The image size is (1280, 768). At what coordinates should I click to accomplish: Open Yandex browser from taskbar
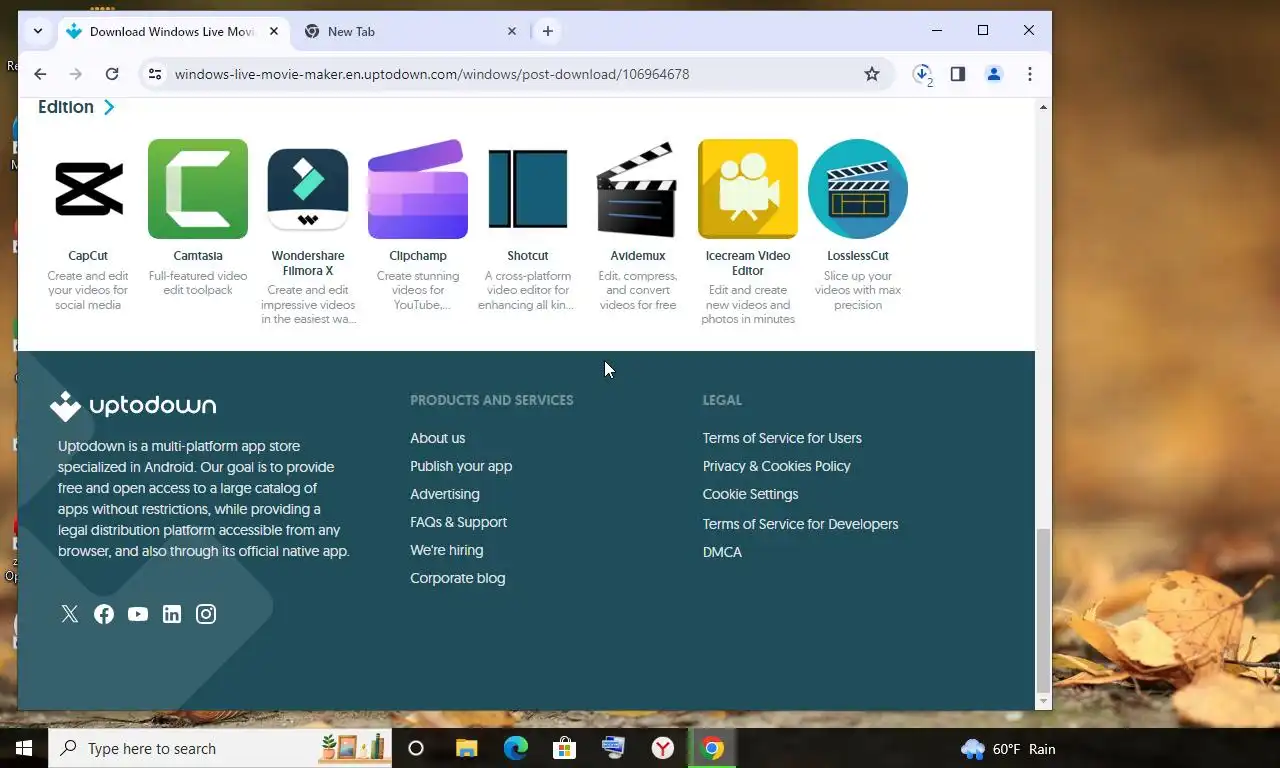pyautogui.click(x=663, y=748)
